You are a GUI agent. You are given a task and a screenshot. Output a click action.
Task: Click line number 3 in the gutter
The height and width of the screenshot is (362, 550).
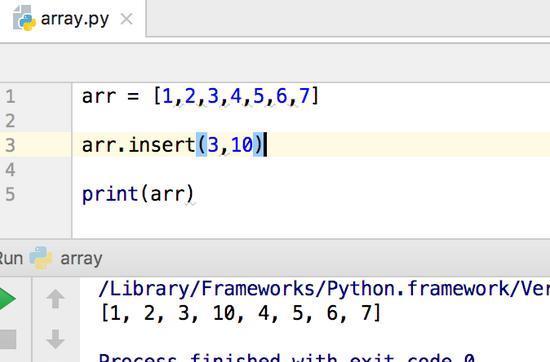point(10,145)
